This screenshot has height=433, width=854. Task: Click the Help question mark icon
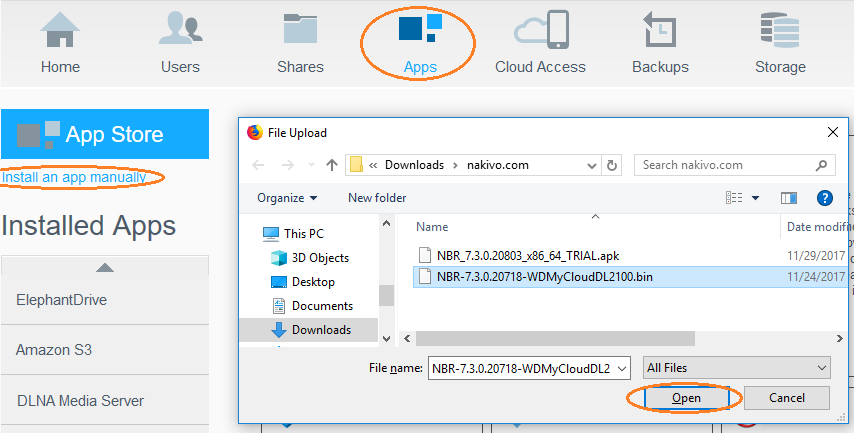pos(825,198)
